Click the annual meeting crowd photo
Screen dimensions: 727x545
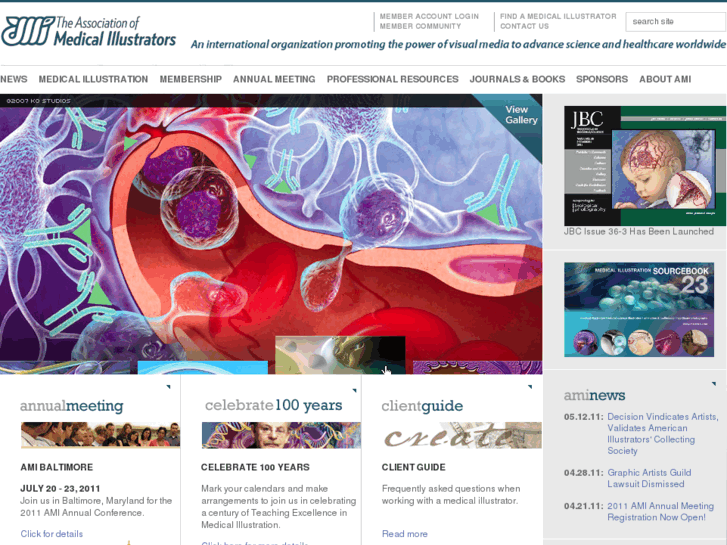pyautogui.click(x=100, y=435)
